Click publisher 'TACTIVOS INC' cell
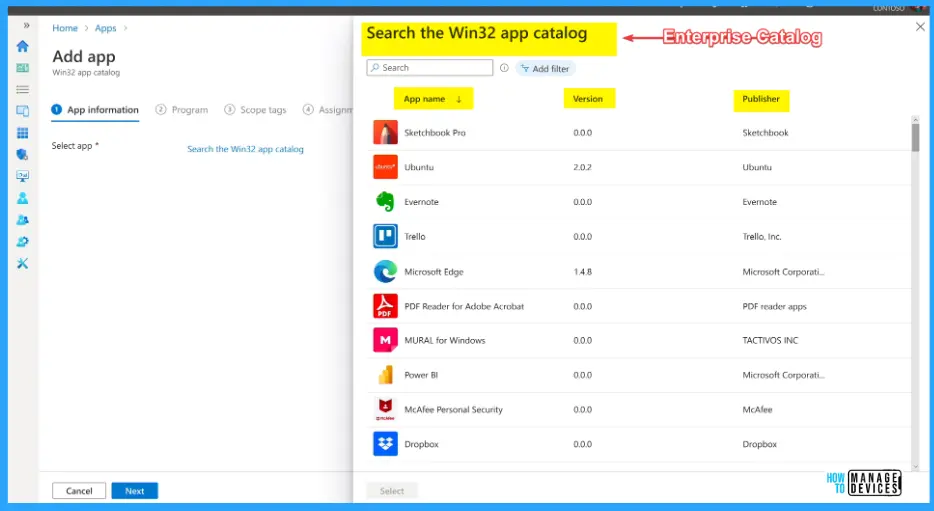This screenshot has width=934, height=511. click(x=770, y=340)
